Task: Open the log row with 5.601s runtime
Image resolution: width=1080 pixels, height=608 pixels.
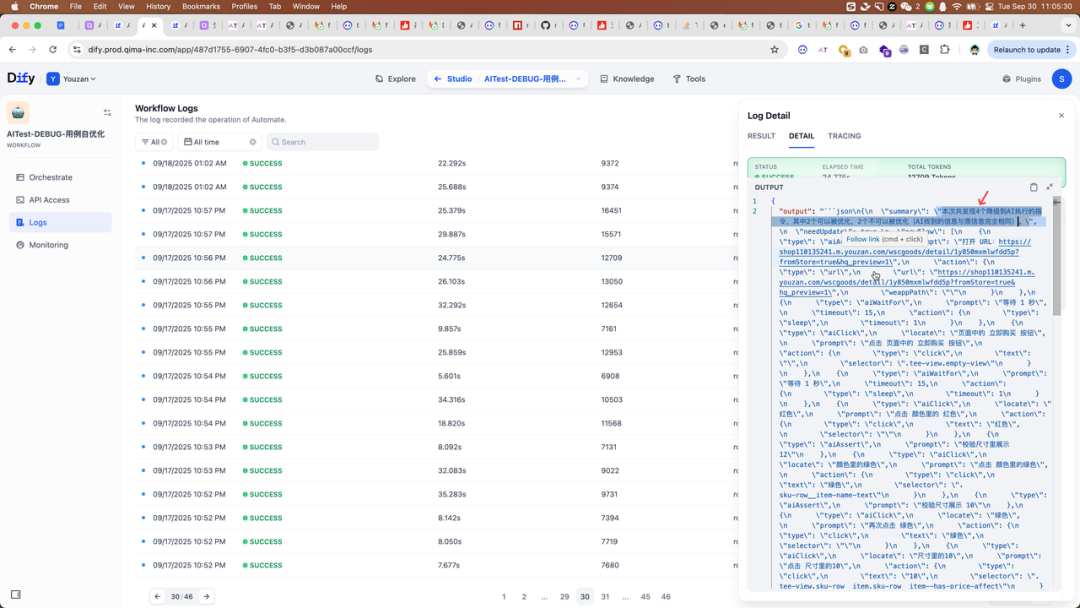Action: 437,376
